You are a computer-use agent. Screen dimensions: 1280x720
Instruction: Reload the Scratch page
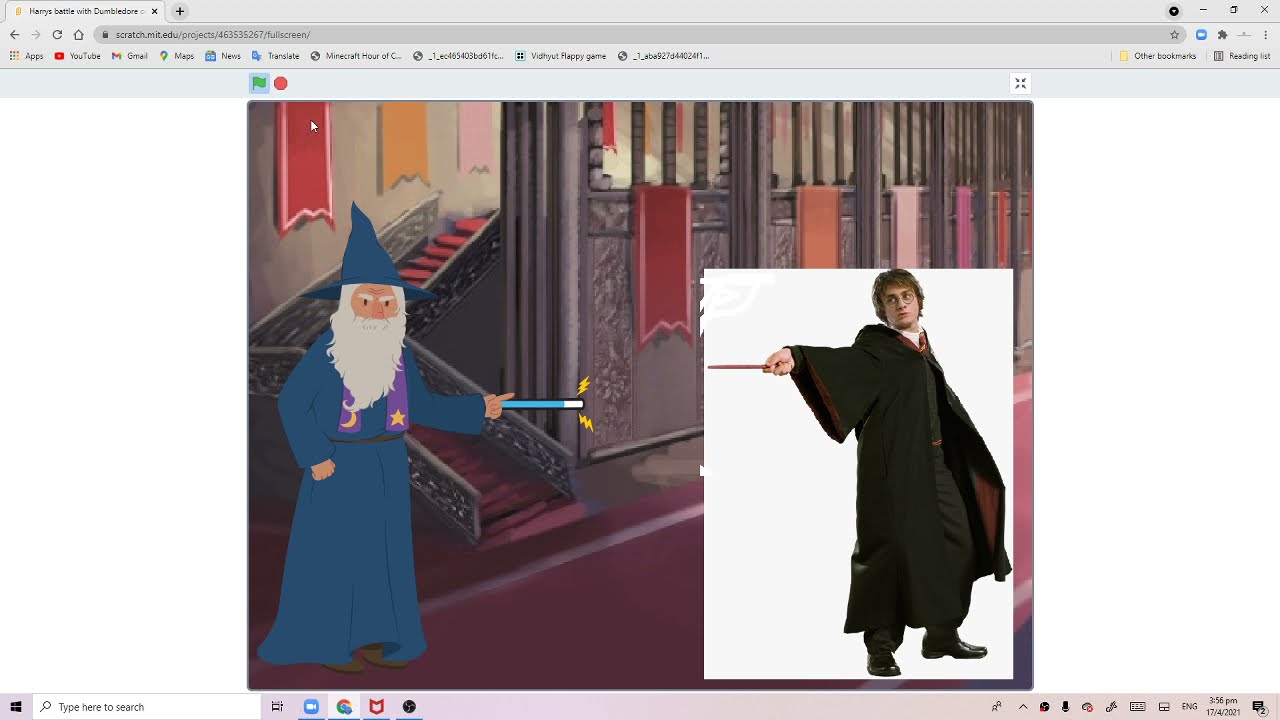point(57,34)
